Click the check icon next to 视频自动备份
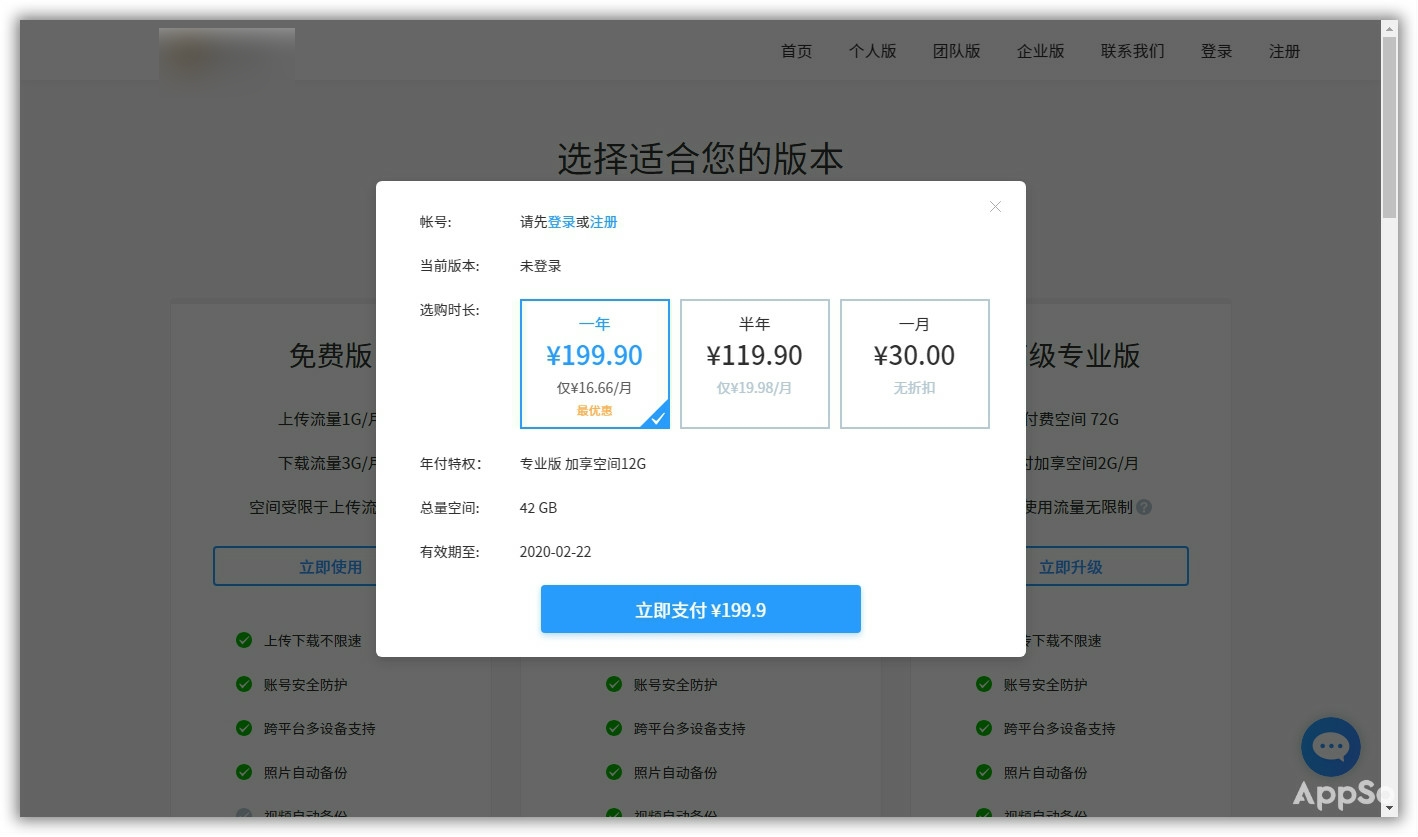1418x837 pixels. (x=243, y=815)
